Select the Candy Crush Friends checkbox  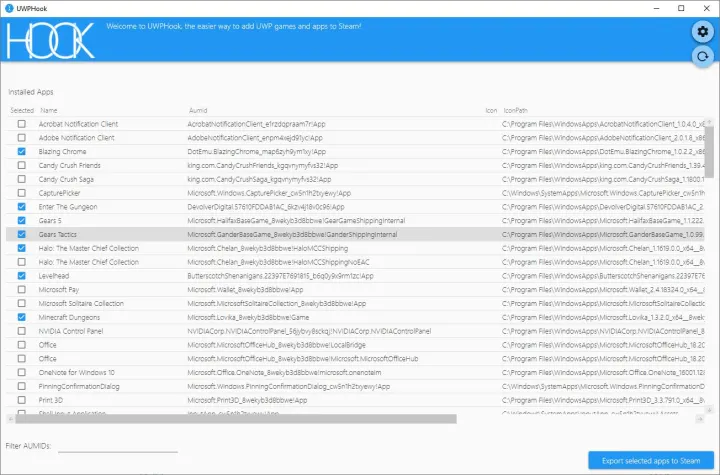click(22, 165)
